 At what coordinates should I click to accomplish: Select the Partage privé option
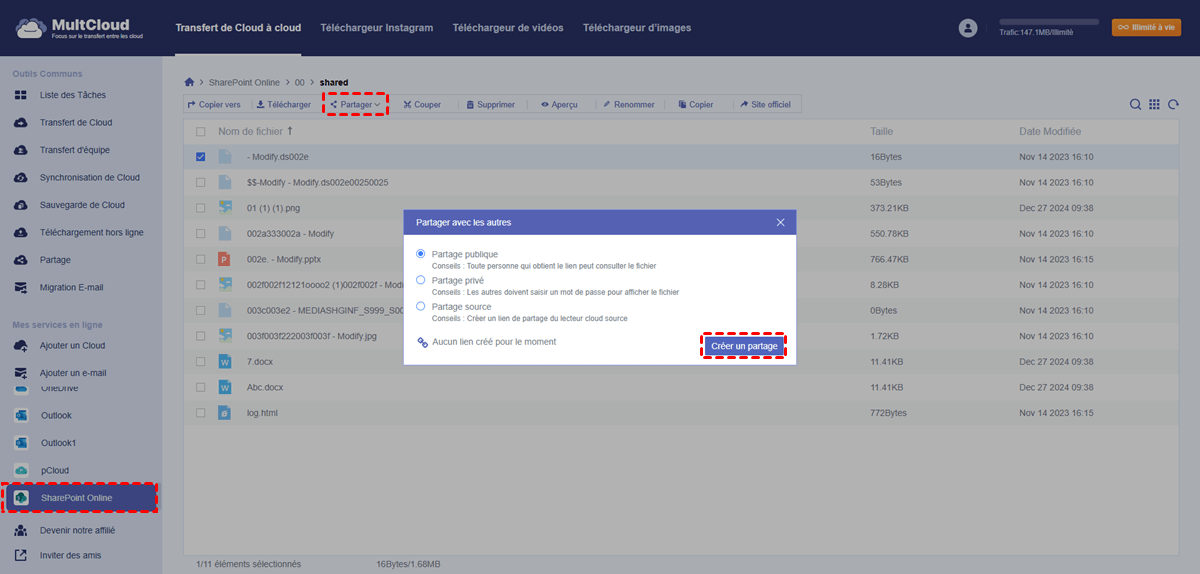(421, 280)
